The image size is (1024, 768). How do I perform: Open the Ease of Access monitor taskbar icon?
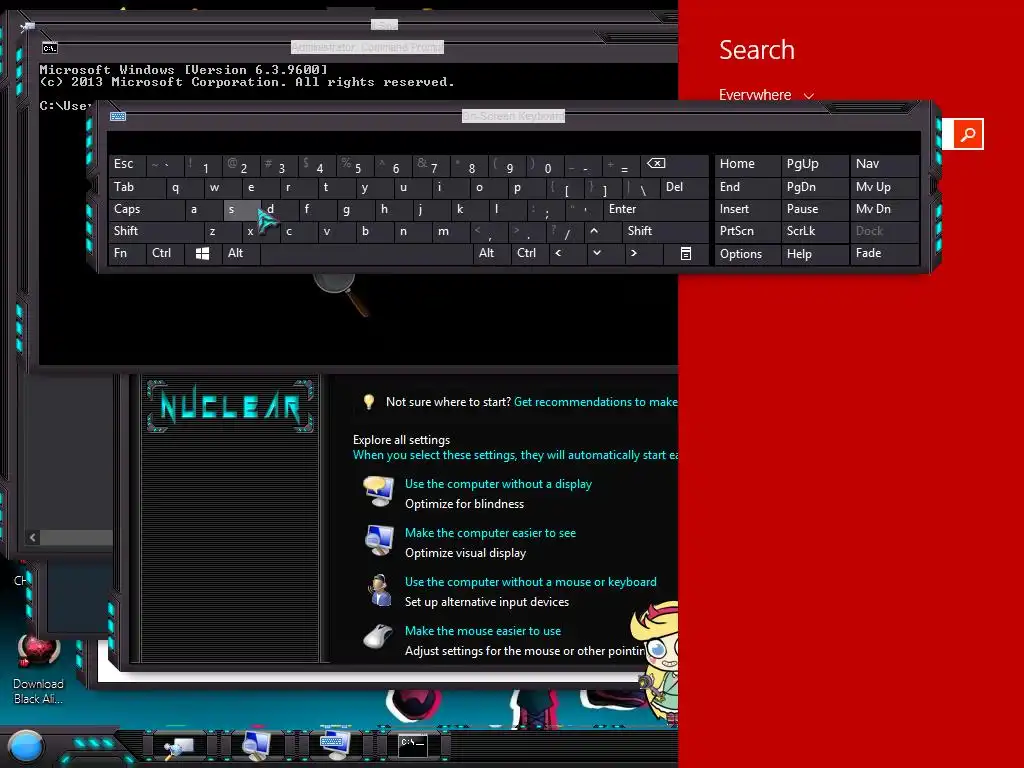(256, 744)
